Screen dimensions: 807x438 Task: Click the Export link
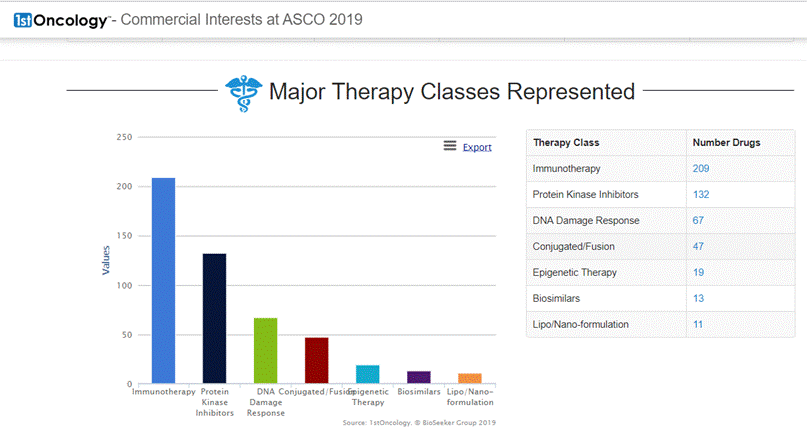click(477, 147)
